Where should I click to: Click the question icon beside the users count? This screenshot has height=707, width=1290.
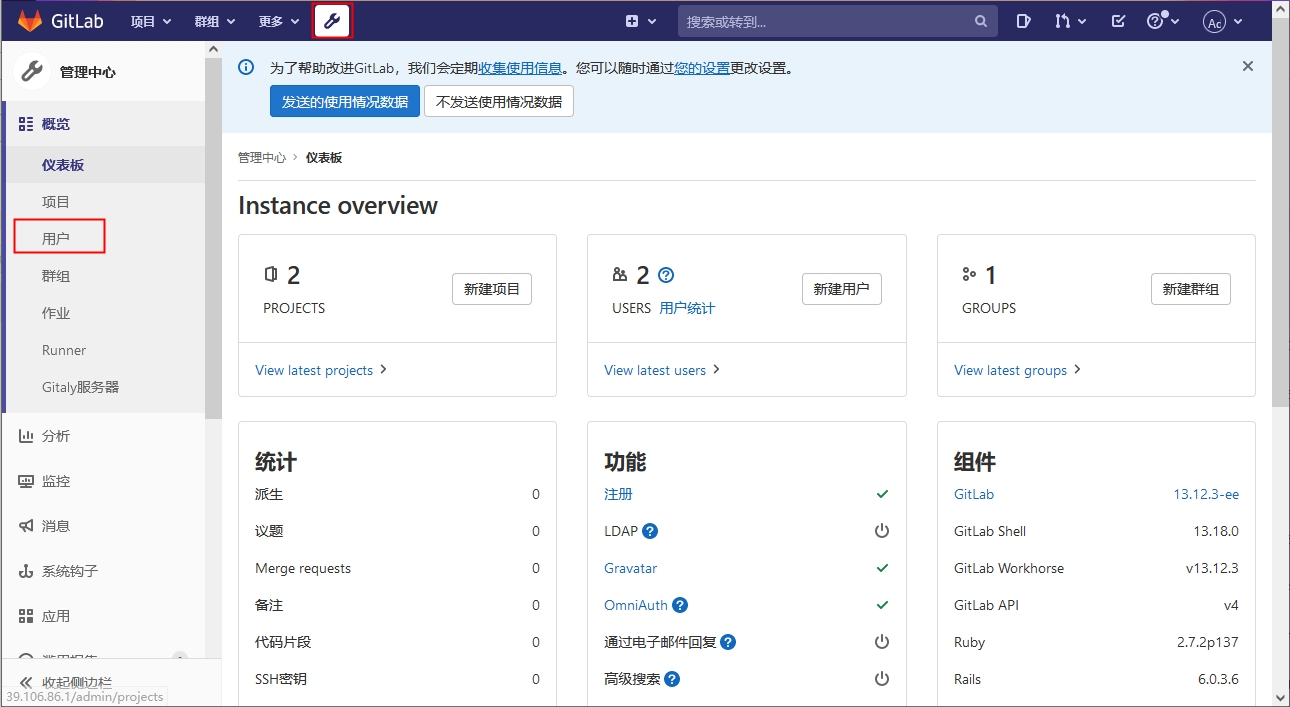pyautogui.click(x=667, y=275)
